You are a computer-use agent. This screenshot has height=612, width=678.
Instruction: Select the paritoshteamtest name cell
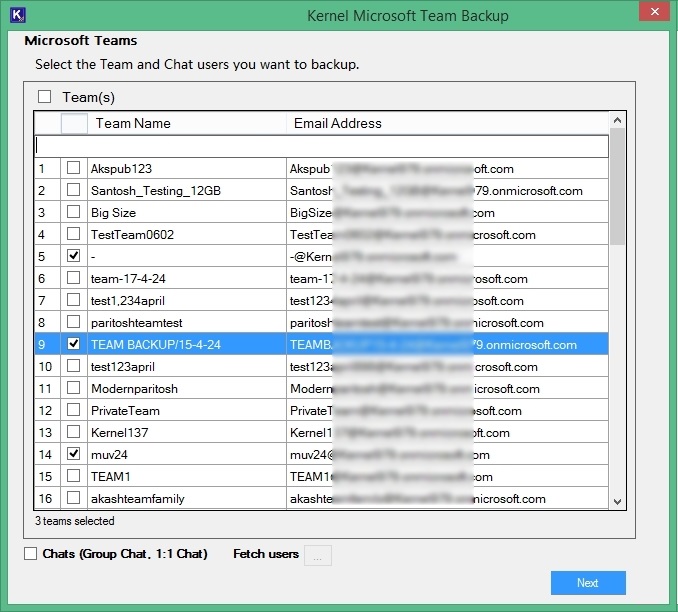(x=187, y=323)
